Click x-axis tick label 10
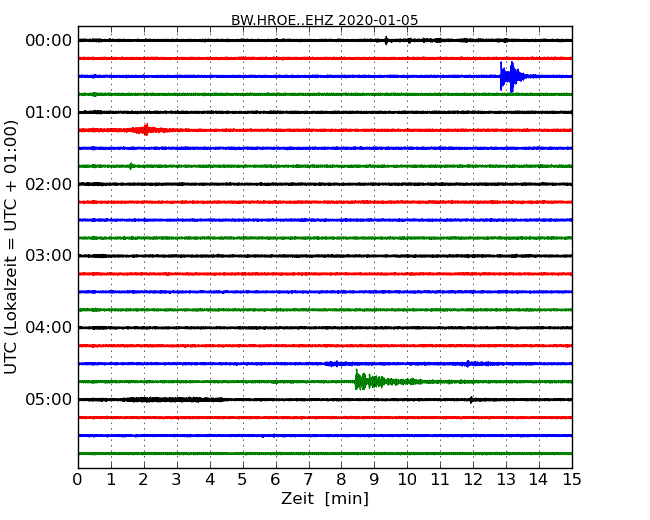This screenshot has height=520, width=650. 407,480
